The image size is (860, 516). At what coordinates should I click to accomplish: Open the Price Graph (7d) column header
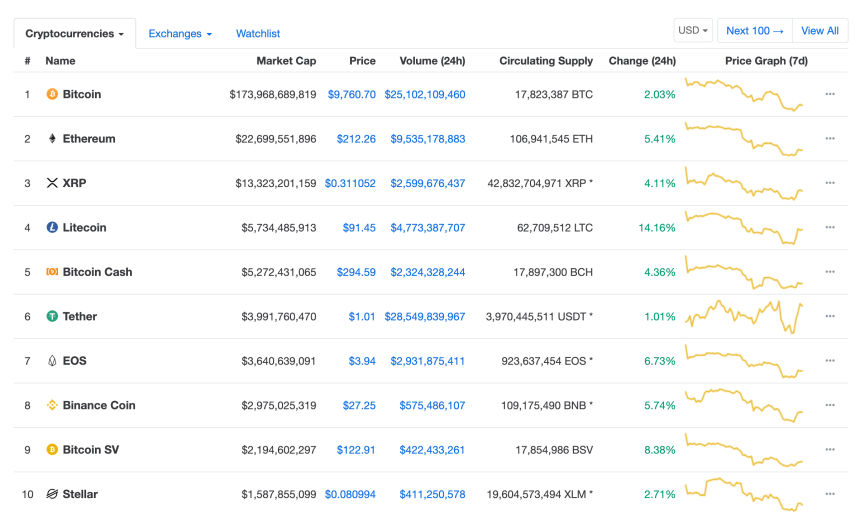(766, 61)
